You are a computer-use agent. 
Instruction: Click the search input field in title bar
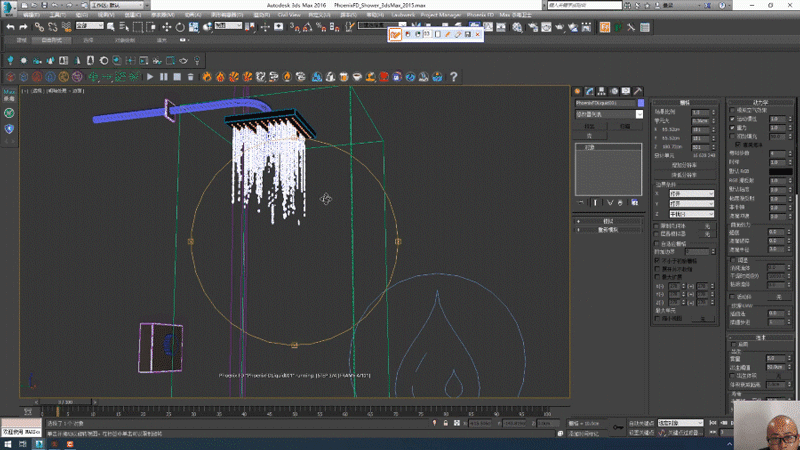click(585, 5)
